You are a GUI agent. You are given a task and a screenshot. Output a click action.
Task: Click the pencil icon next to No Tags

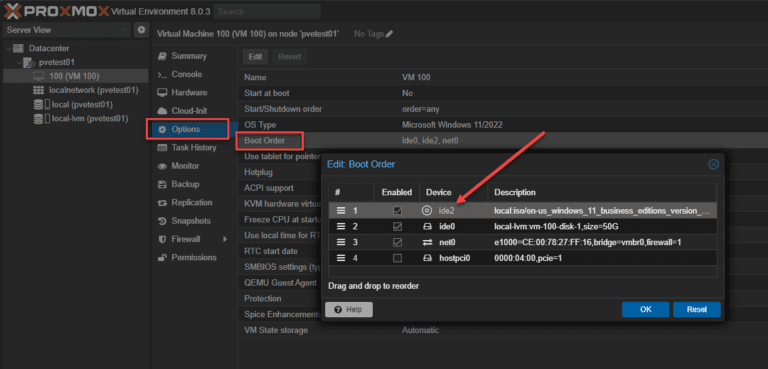(389, 34)
